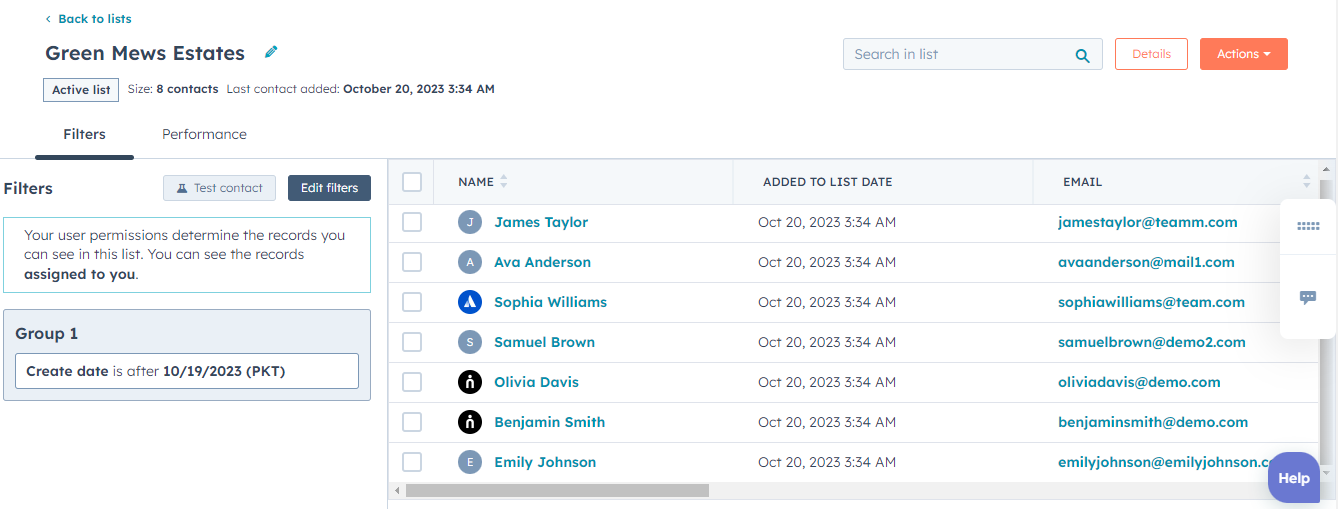Click Benjamin Smith's black avatar icon
1338x509 pixels.
pos(470,422)
